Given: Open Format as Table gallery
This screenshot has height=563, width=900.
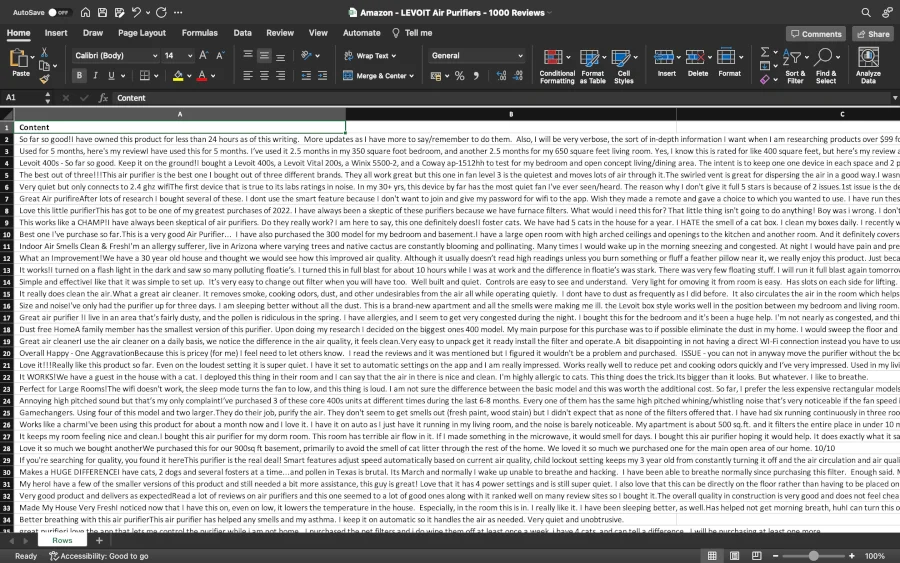Looking at the screenshot, I should click(x=592, y=66).
